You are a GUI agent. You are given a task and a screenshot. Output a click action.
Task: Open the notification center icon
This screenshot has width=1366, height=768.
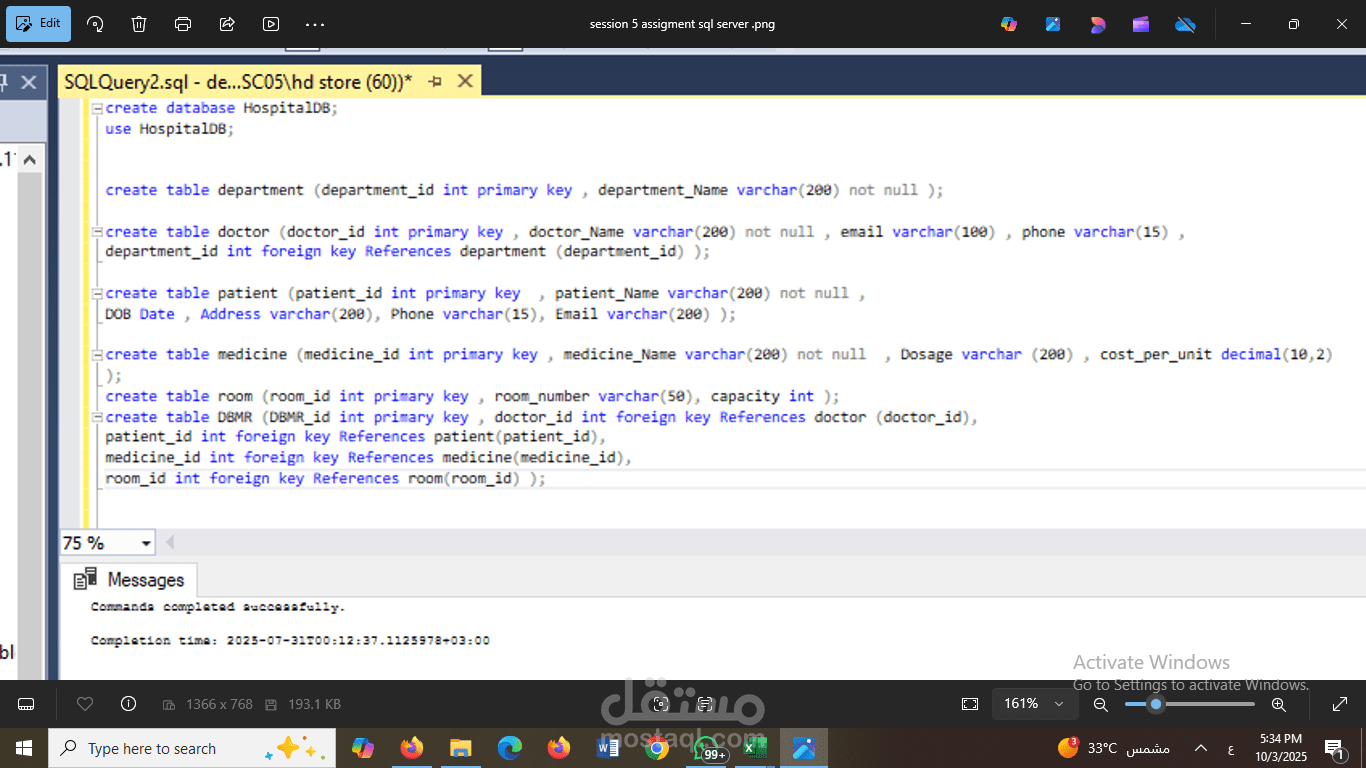pos(1335,748)
